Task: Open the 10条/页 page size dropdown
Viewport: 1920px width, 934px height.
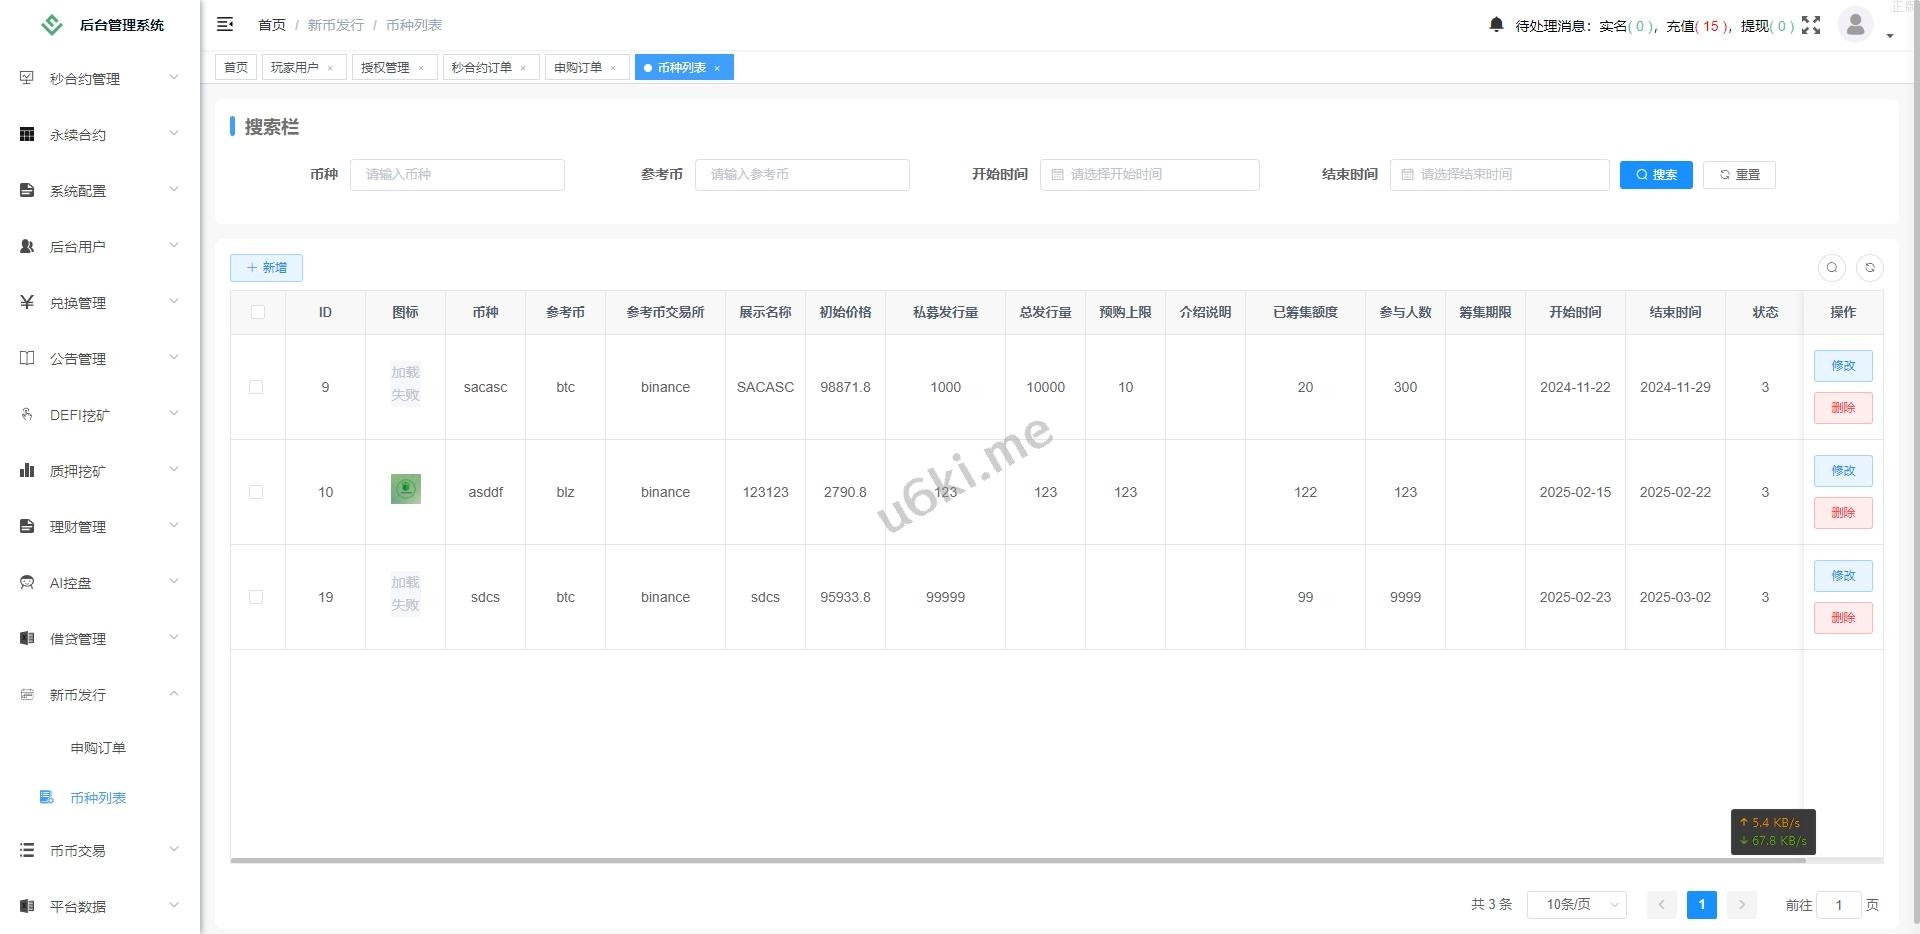Action: pyautogui.click(x=1576, y=904)
